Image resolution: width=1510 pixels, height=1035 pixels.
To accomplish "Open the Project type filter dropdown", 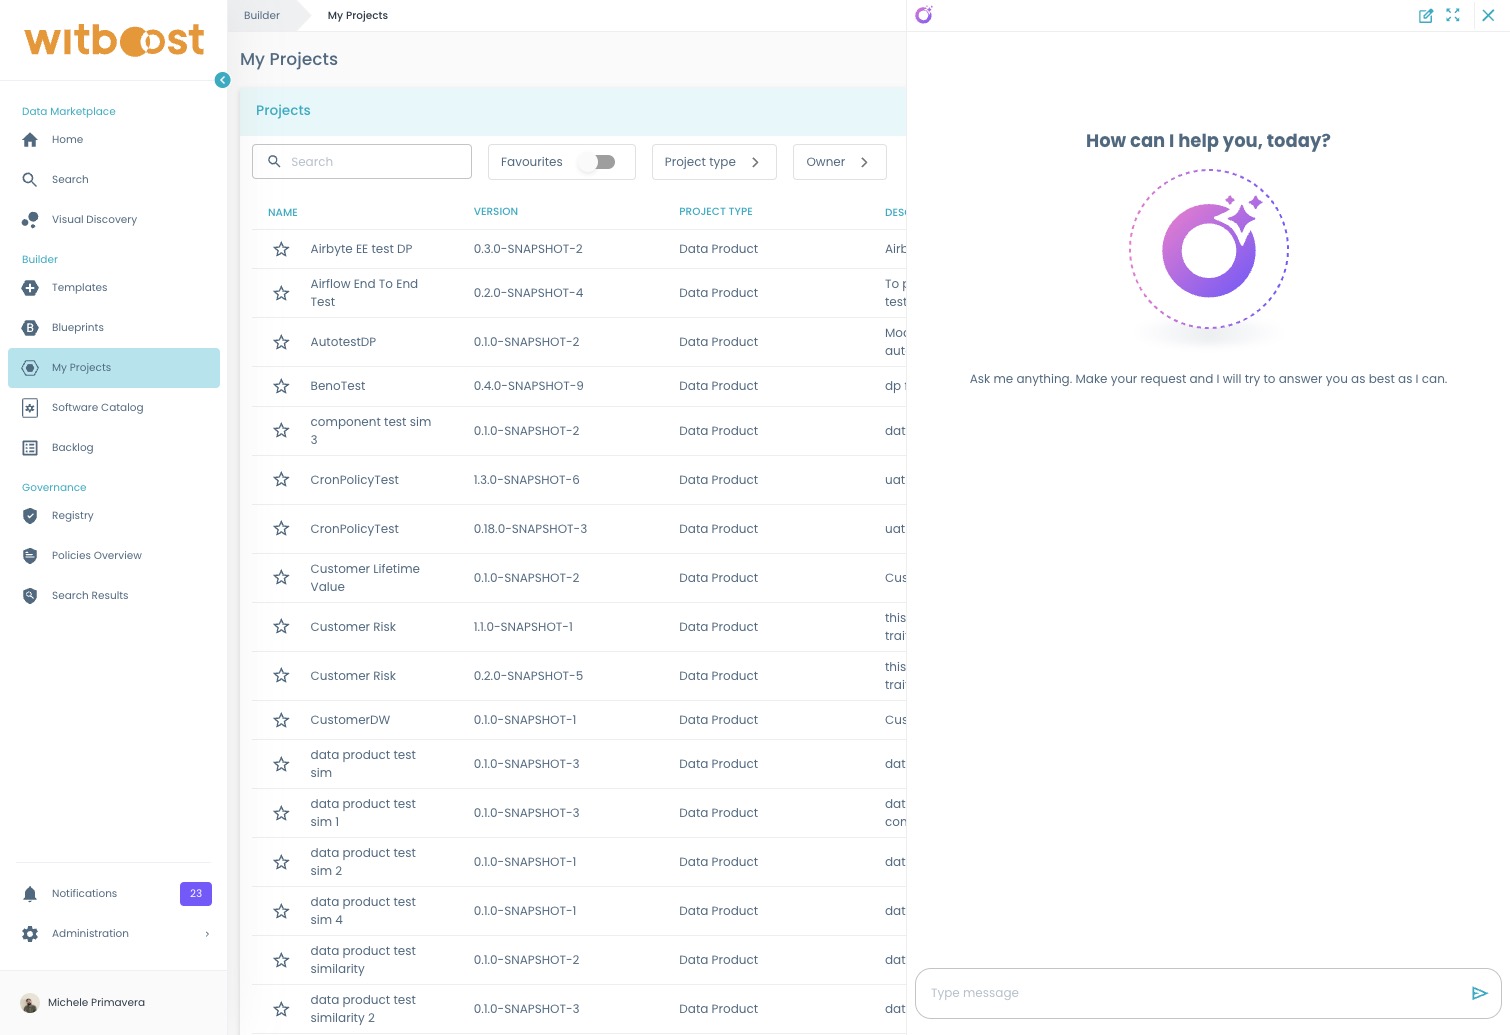I will tap(713, 162).
